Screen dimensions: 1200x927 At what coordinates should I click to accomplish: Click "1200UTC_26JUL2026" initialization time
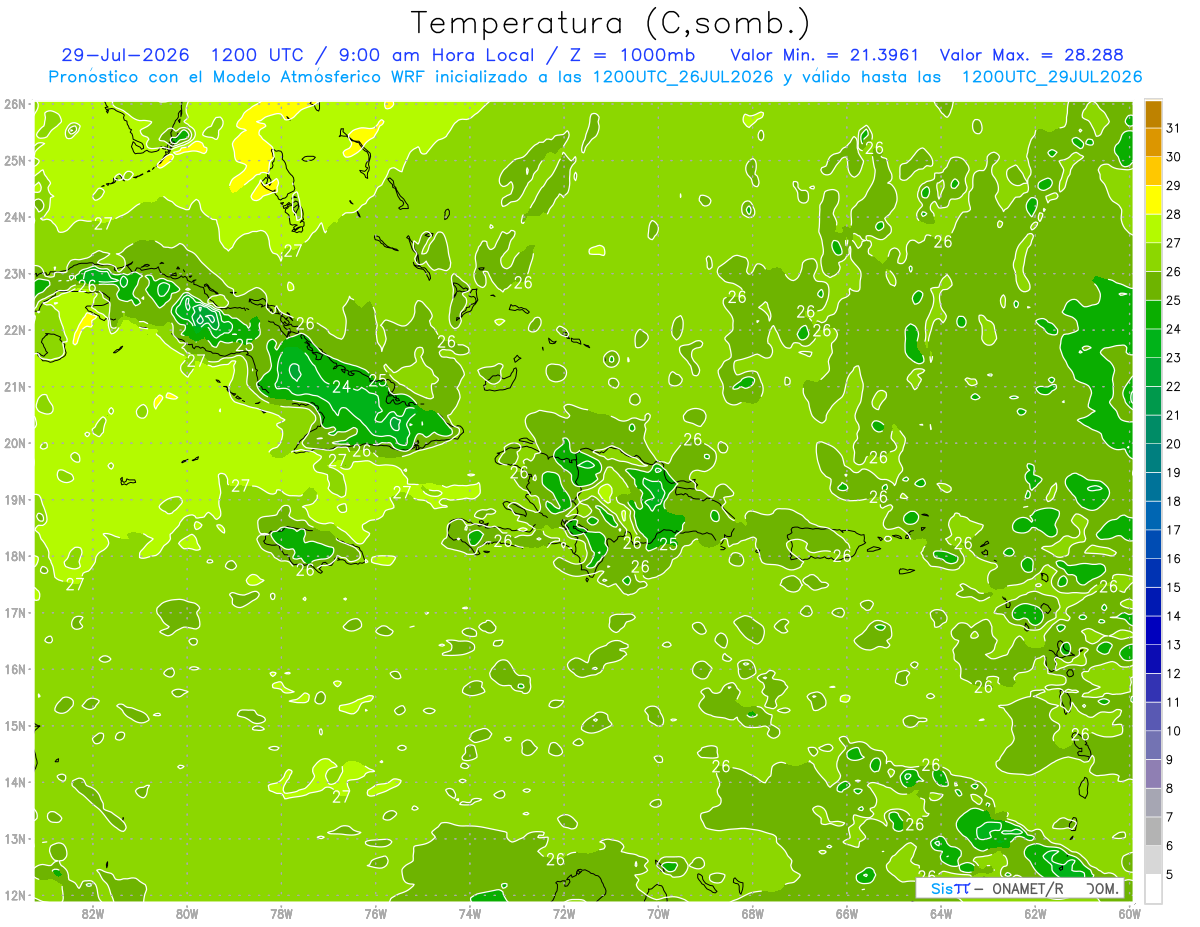[683, 77]
